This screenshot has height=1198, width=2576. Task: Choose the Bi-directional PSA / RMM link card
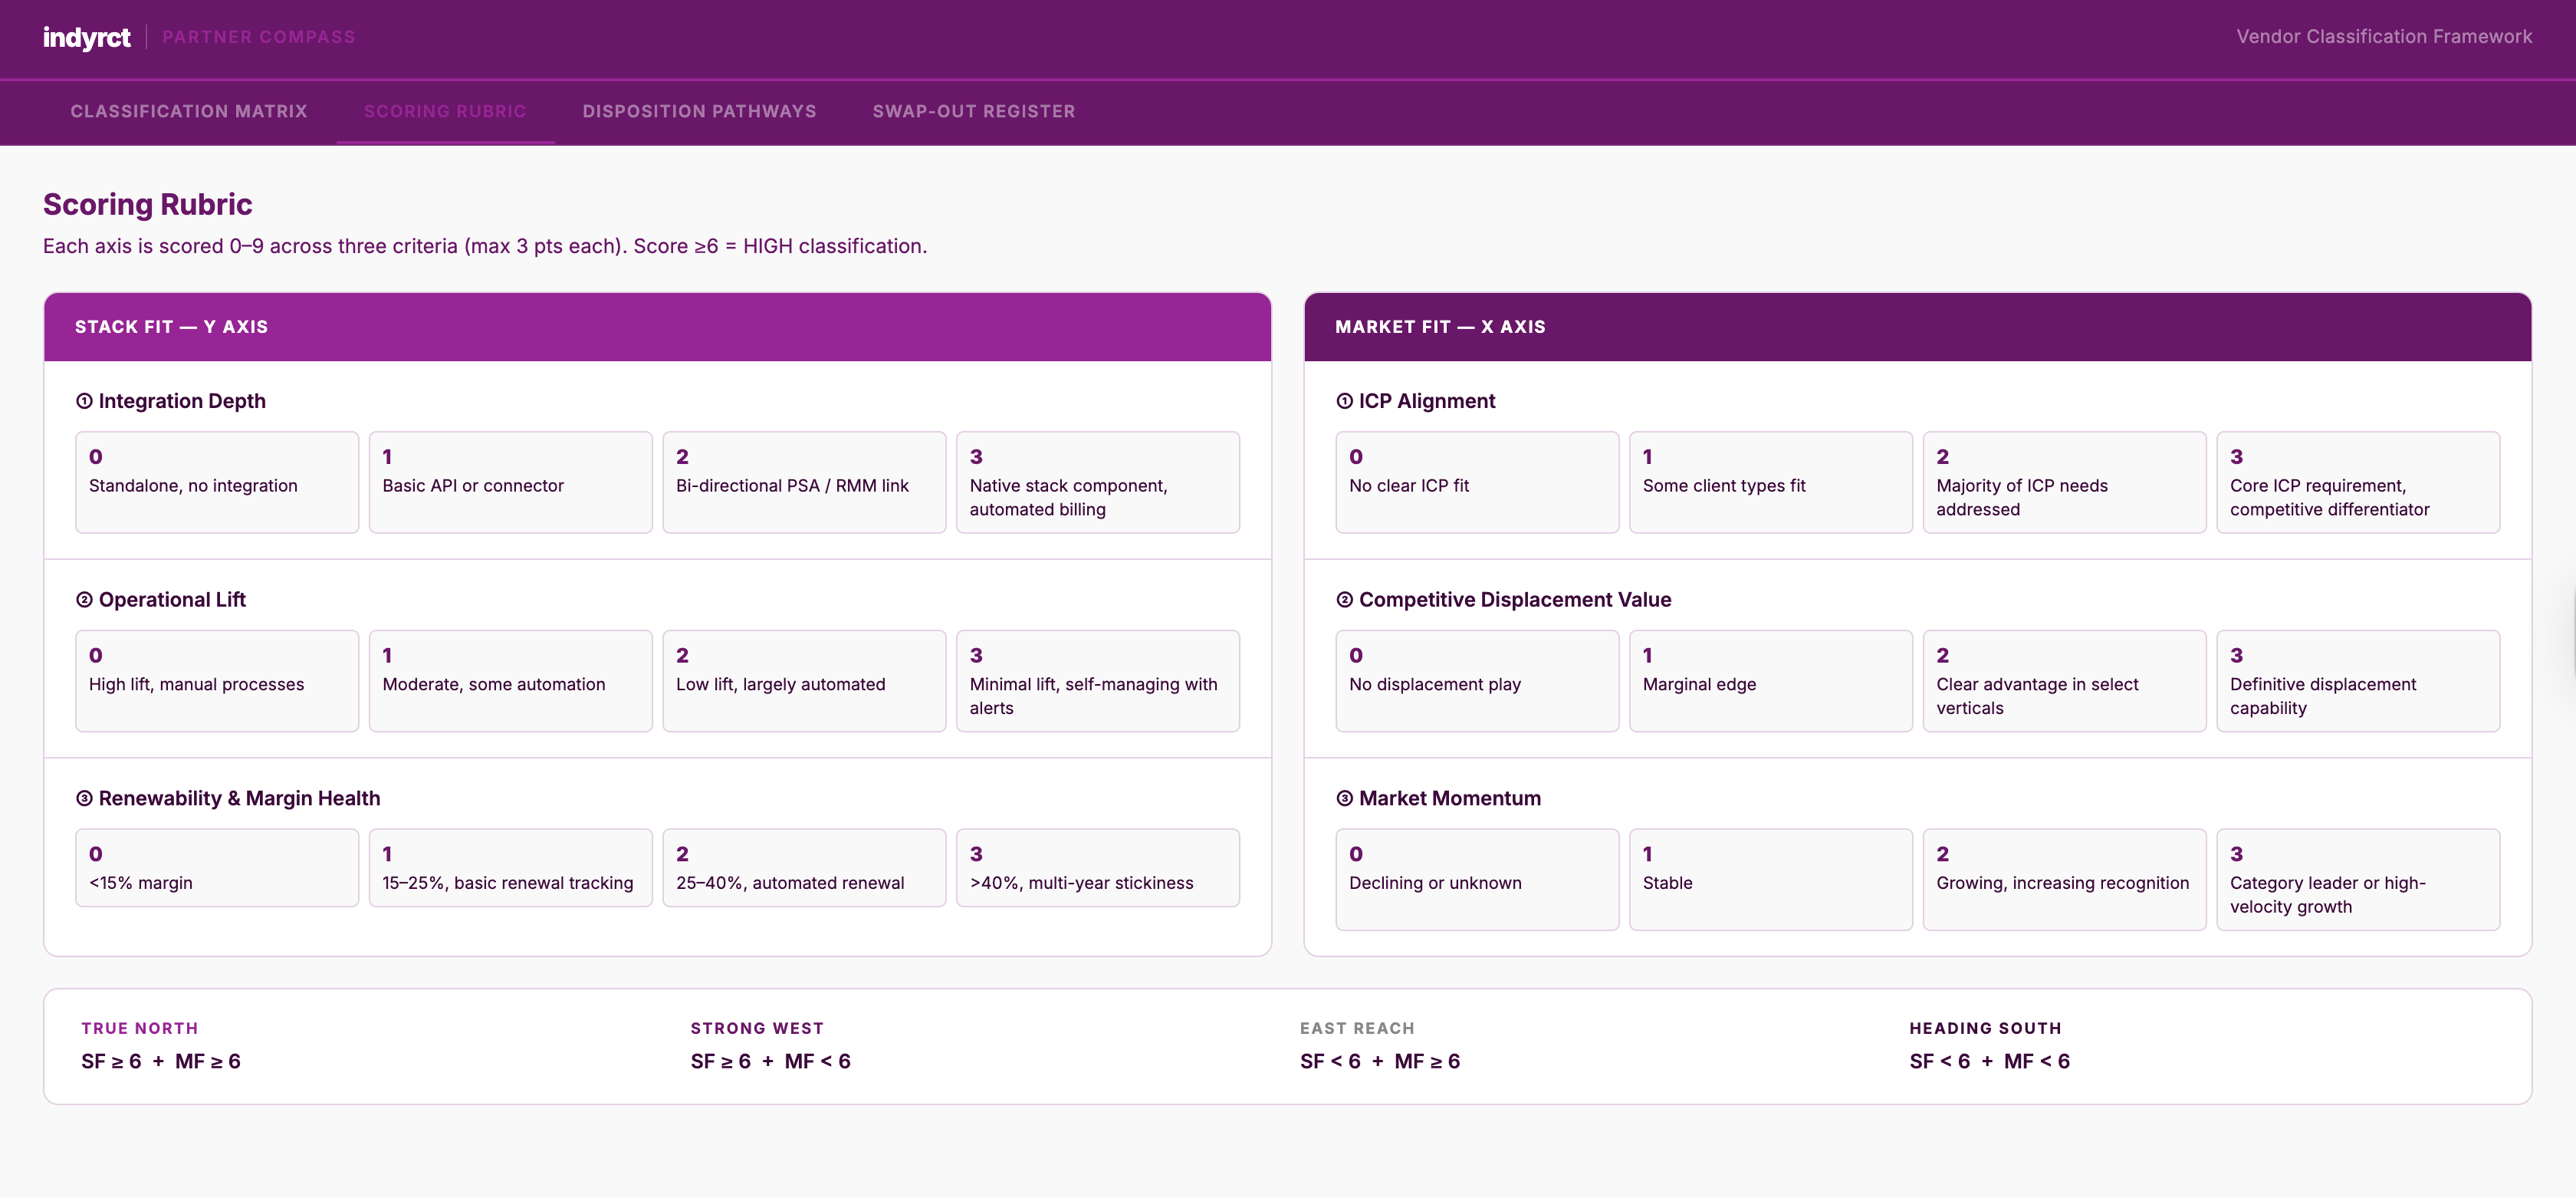click(x=803, y=482)
